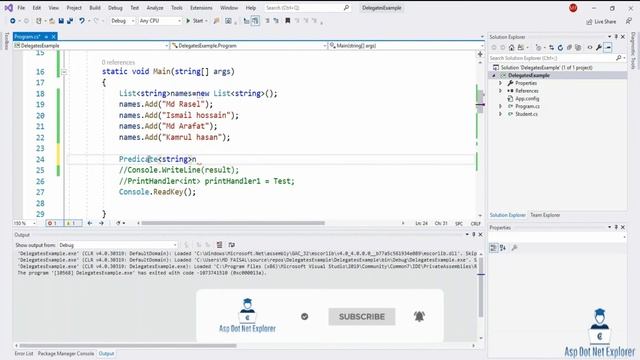Open the editor zoom level dropdown
The image size is (640, 360).
pos(25,223)
